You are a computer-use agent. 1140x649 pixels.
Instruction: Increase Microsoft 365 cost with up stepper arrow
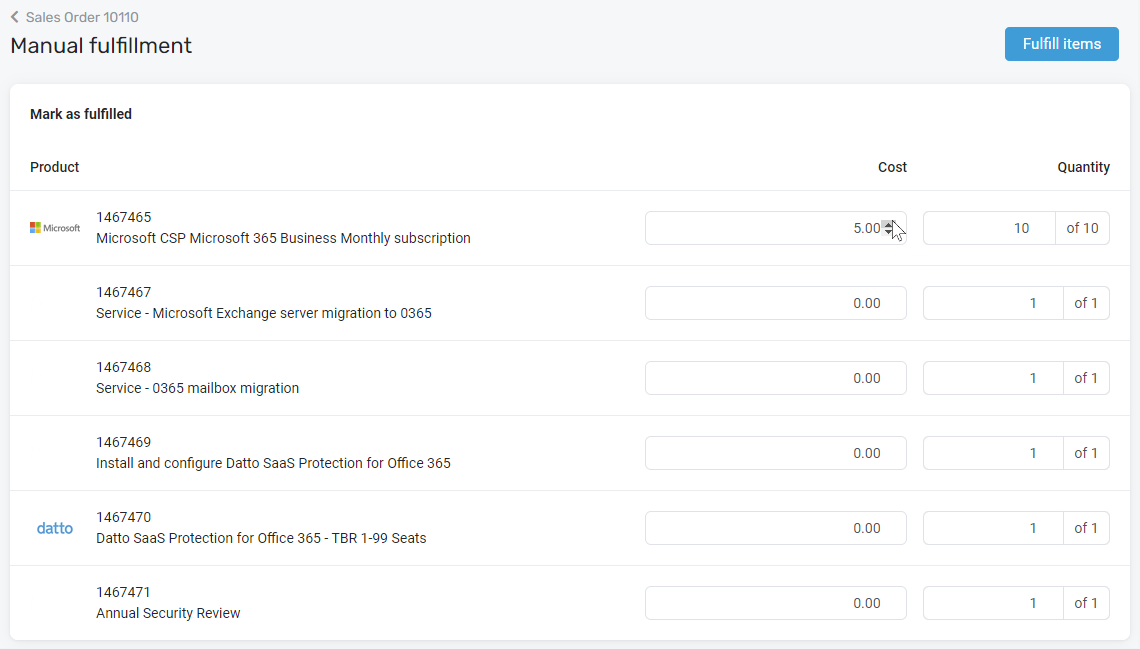(x=888, y=224)
